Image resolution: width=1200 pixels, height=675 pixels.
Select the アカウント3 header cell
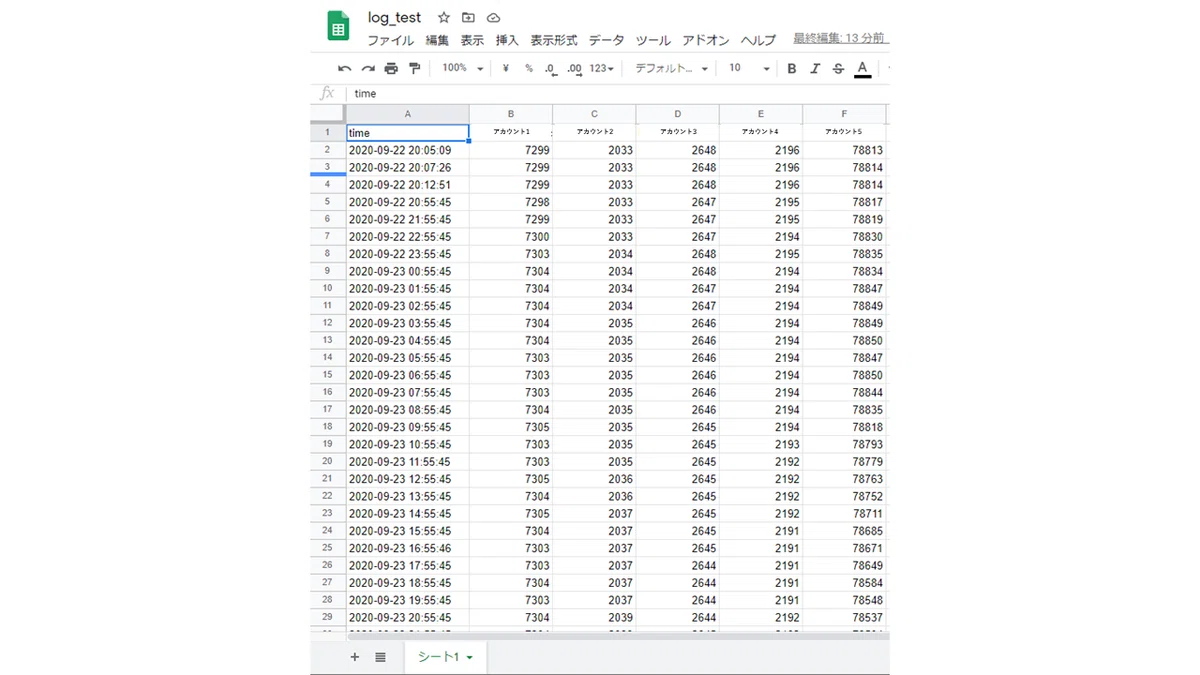pyautogui.click(x=677, y=132)
